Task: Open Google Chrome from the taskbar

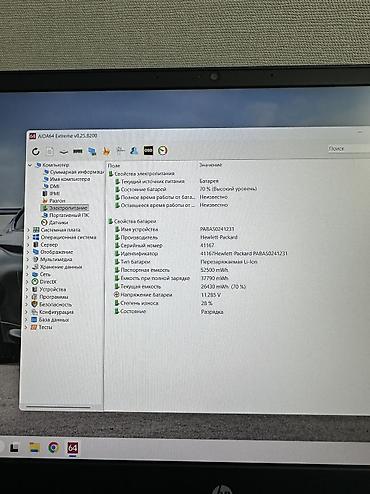Action: (x=53, y=448)
